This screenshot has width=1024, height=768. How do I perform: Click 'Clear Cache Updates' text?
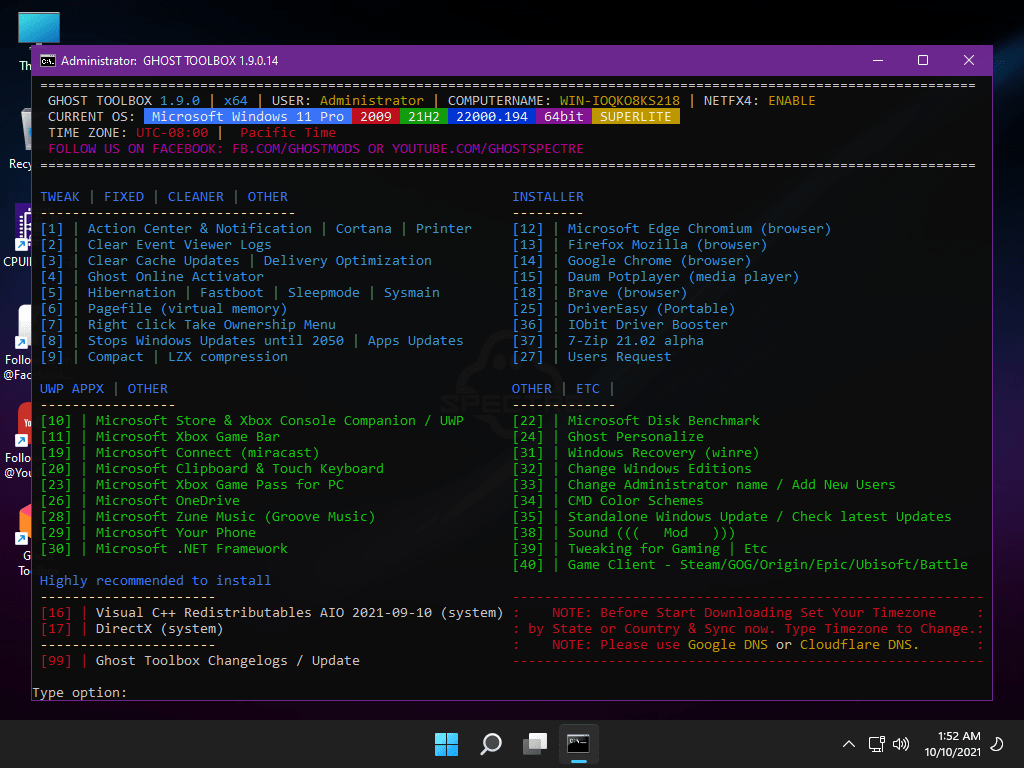tap(164, 261)
